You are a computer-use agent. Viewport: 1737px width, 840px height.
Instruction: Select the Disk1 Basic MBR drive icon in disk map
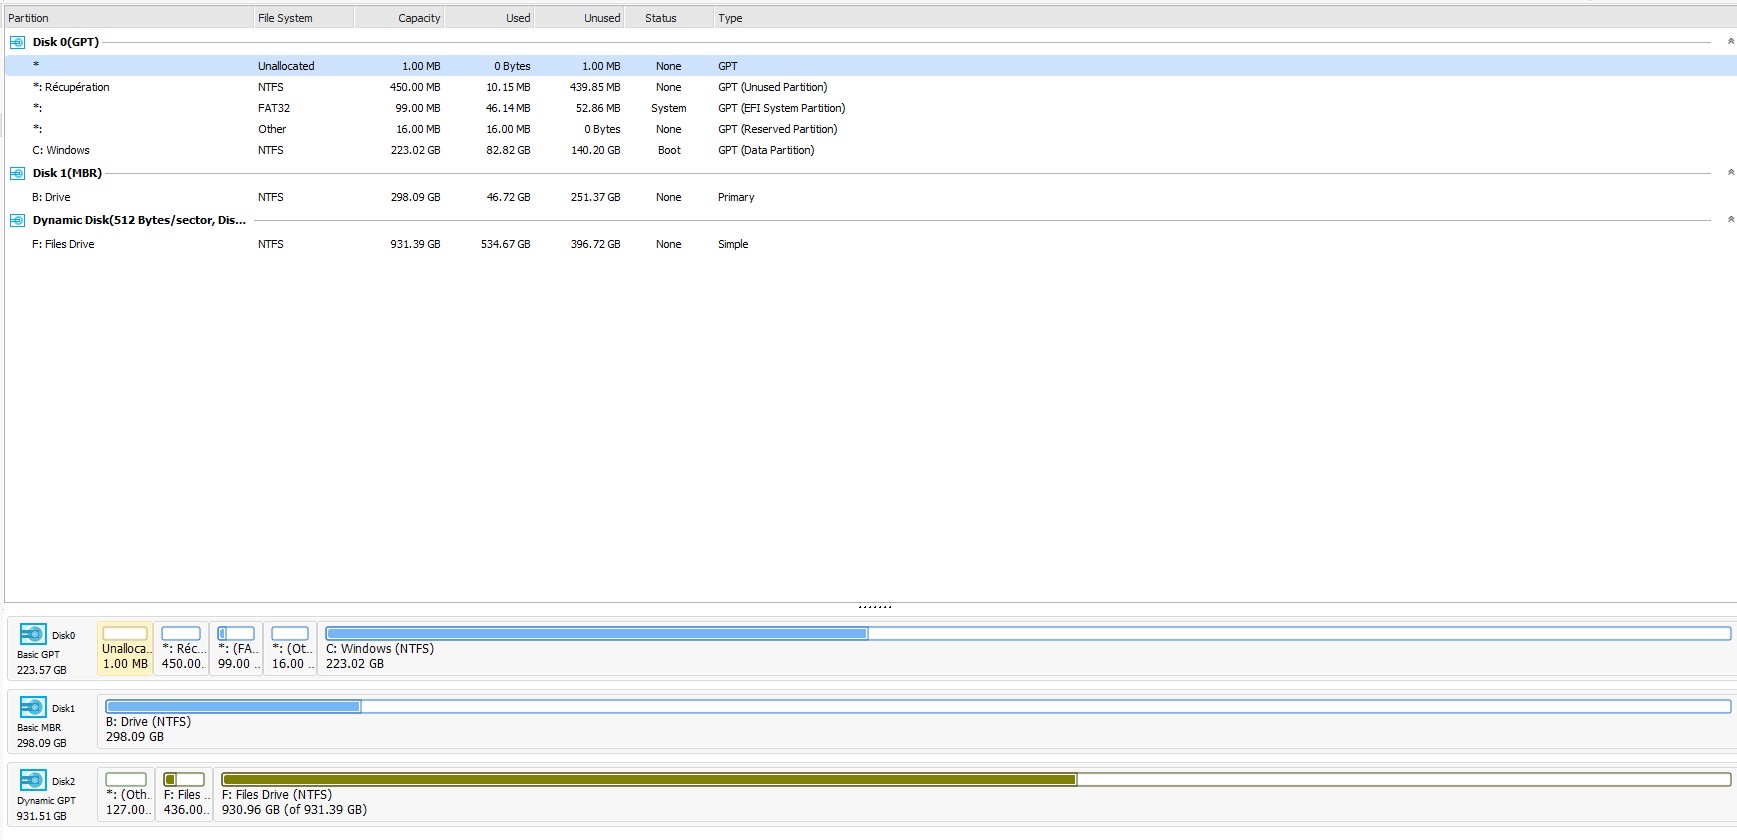[33, 708]
